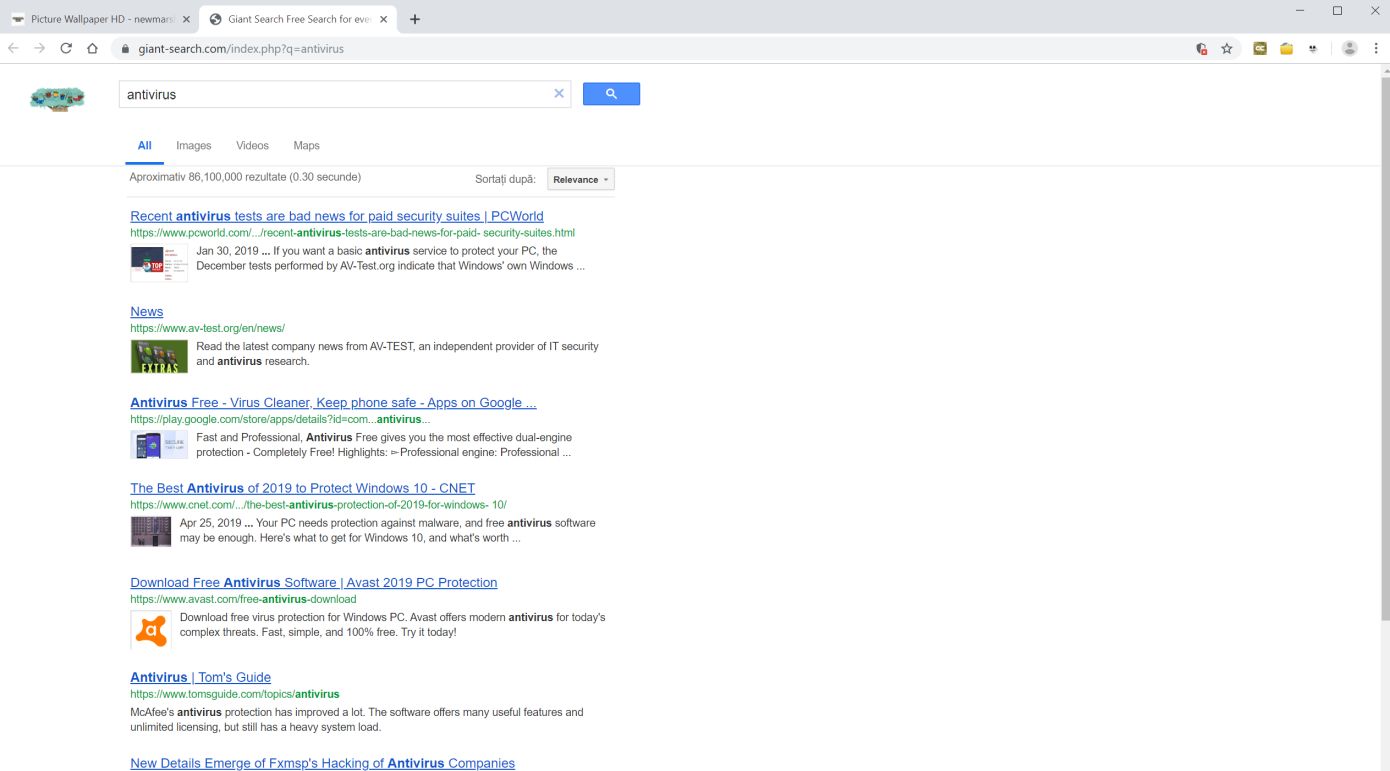Open the CNET Best Antivirus of 2019 result
This screenshot has height=771, width=1390.
pos(303,489)
